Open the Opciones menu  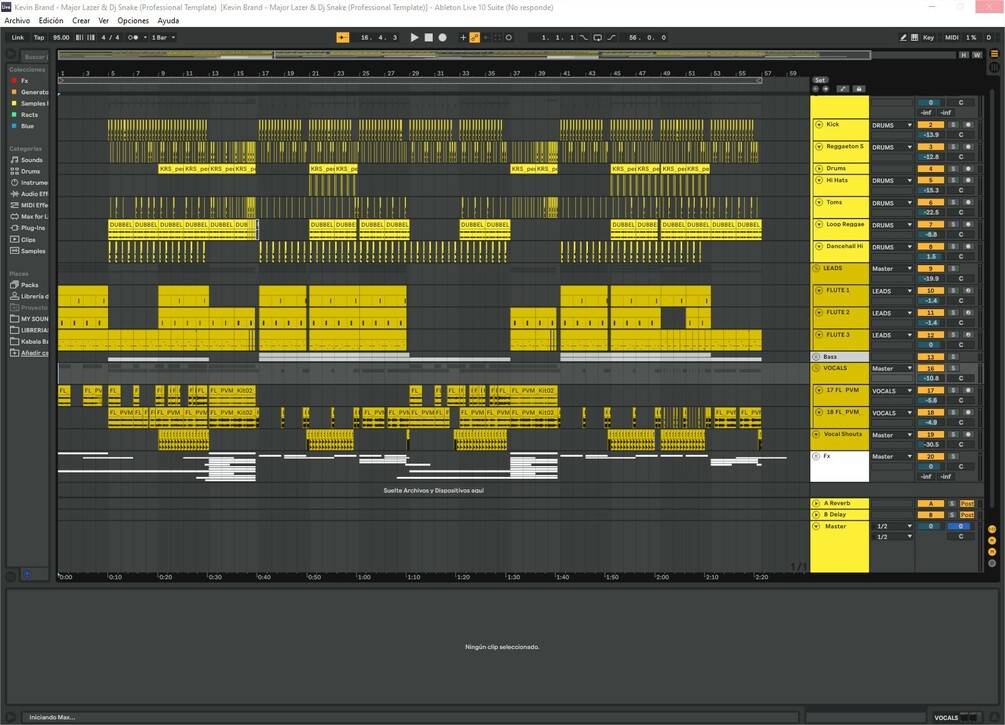(133, 21)
